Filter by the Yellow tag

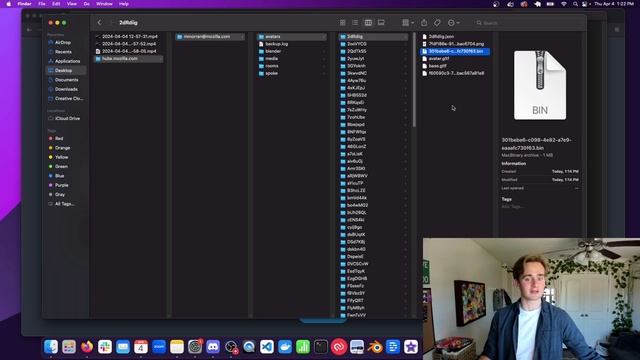61,157
